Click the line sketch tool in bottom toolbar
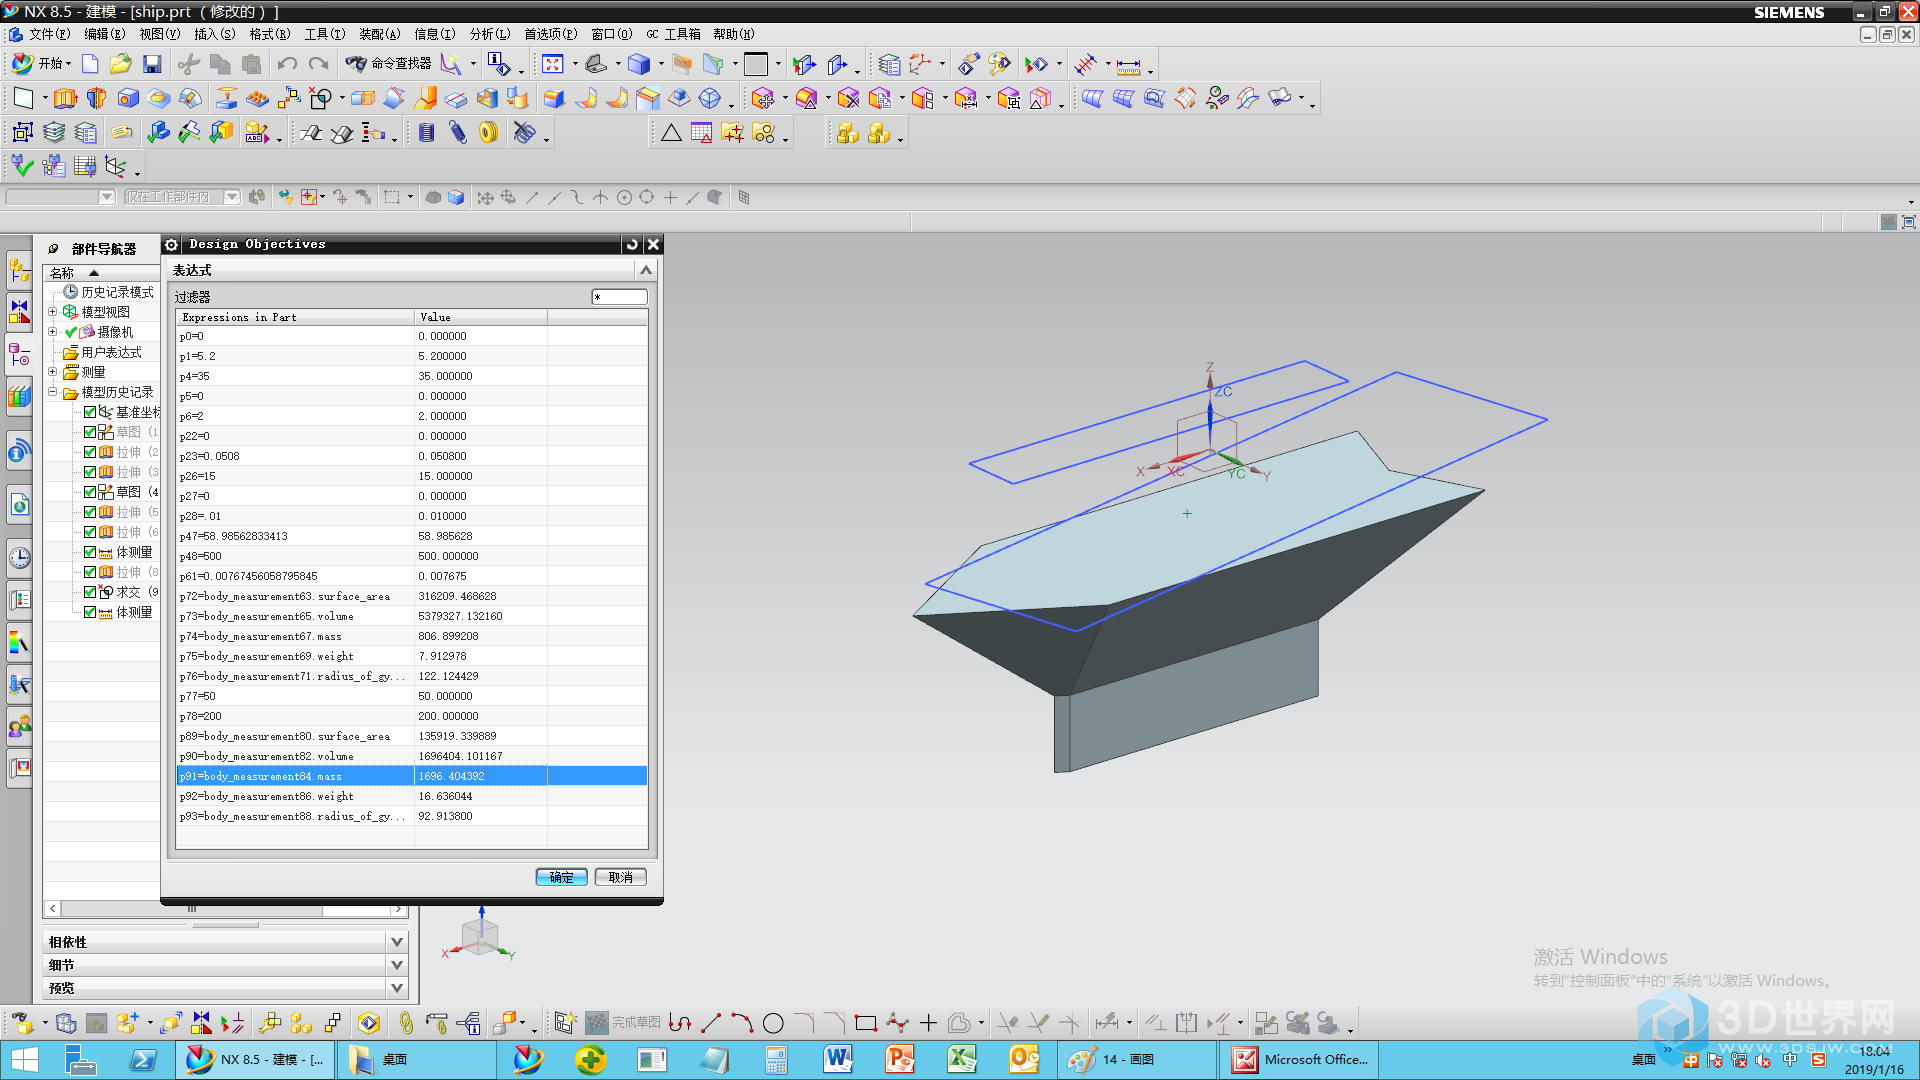 pos(711,1023)
